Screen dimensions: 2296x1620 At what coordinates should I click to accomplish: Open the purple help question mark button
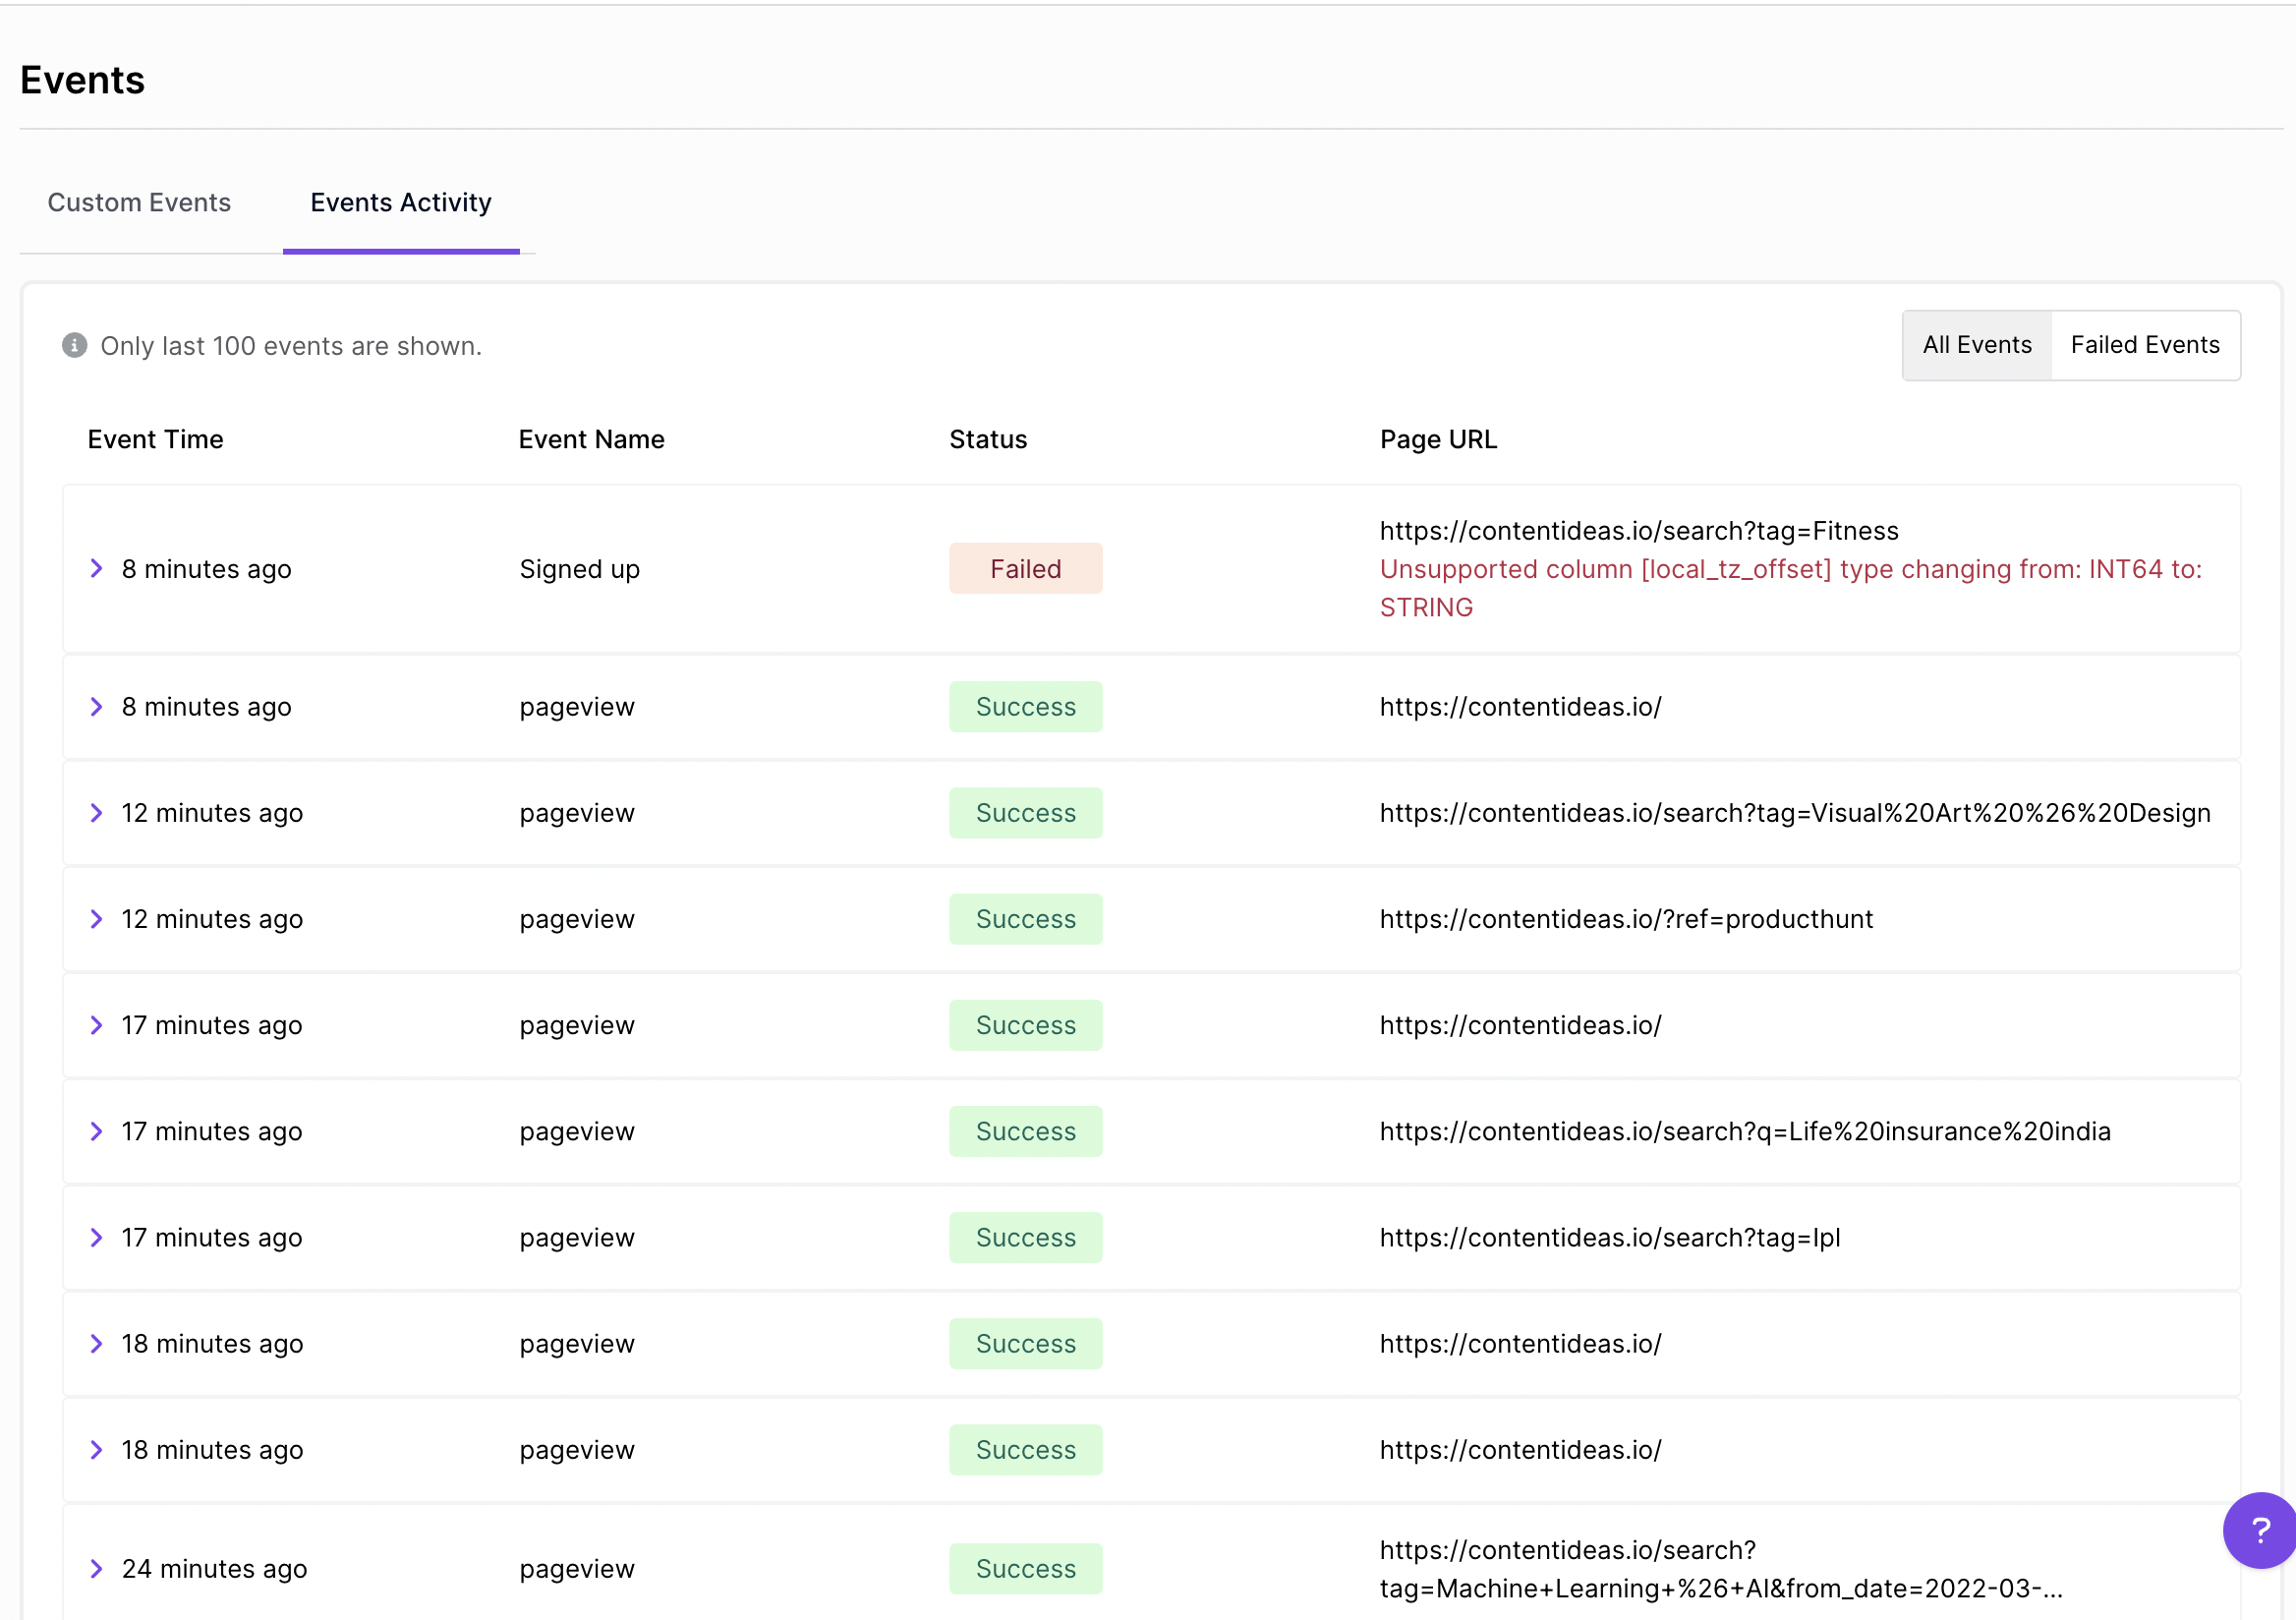[2259, 1529]
